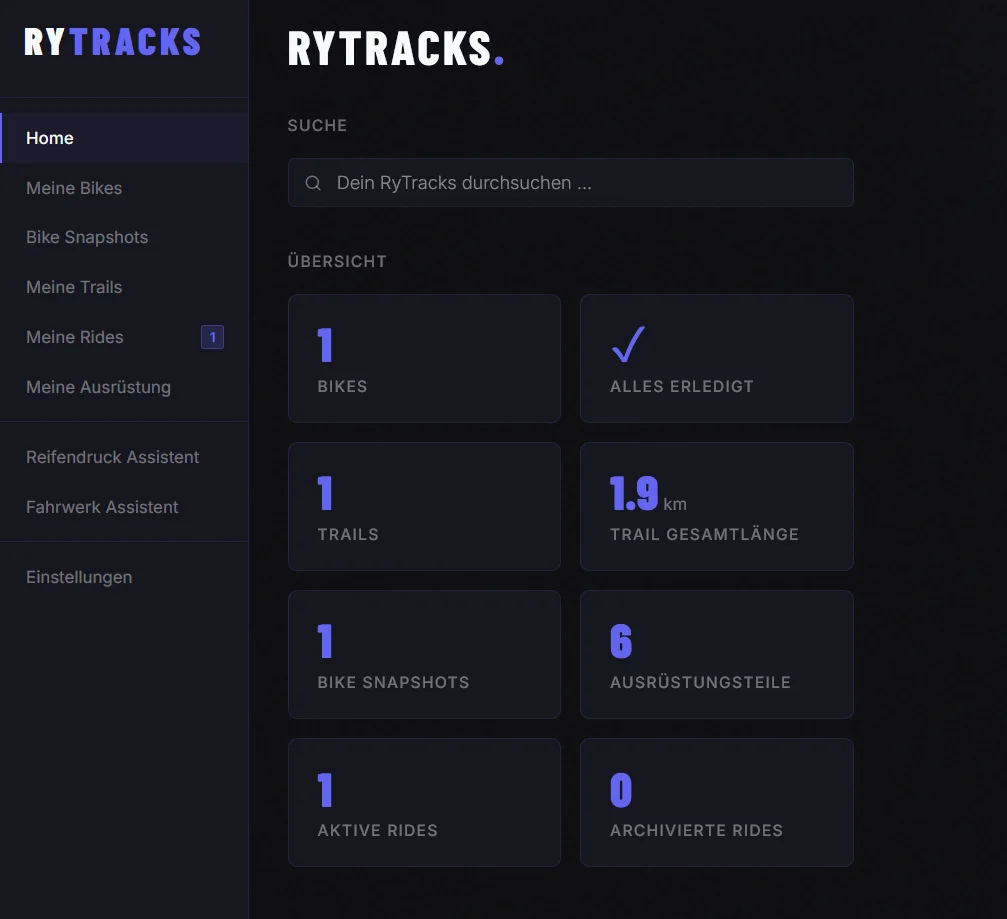Open the Ausrüstungsteile card
1007x919 pixels.
[717, 654]
